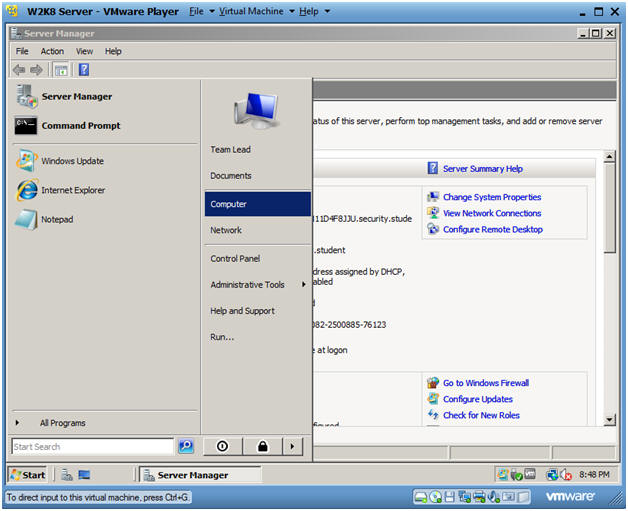Click the Start Search input box
The height and width of the screenshot is (511, 628).
coord(93,446)
